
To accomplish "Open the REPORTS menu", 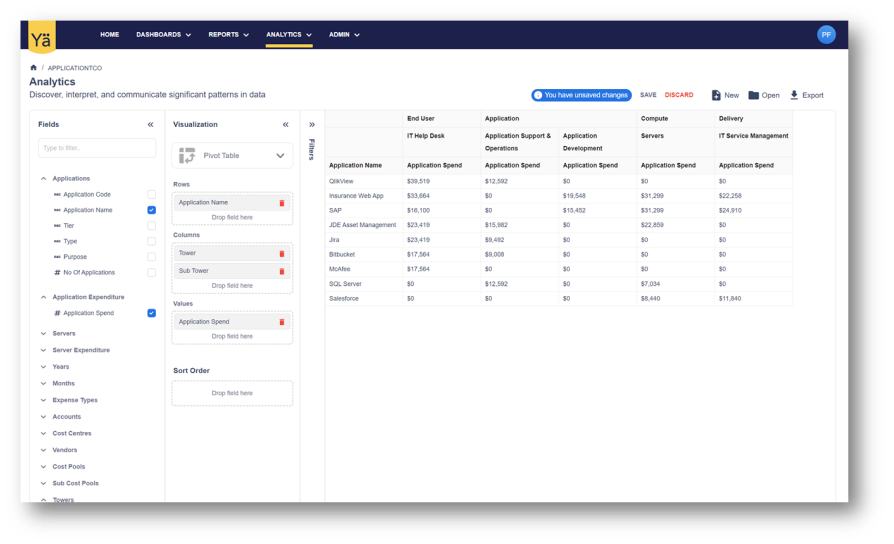I will [x=229, y=35].
